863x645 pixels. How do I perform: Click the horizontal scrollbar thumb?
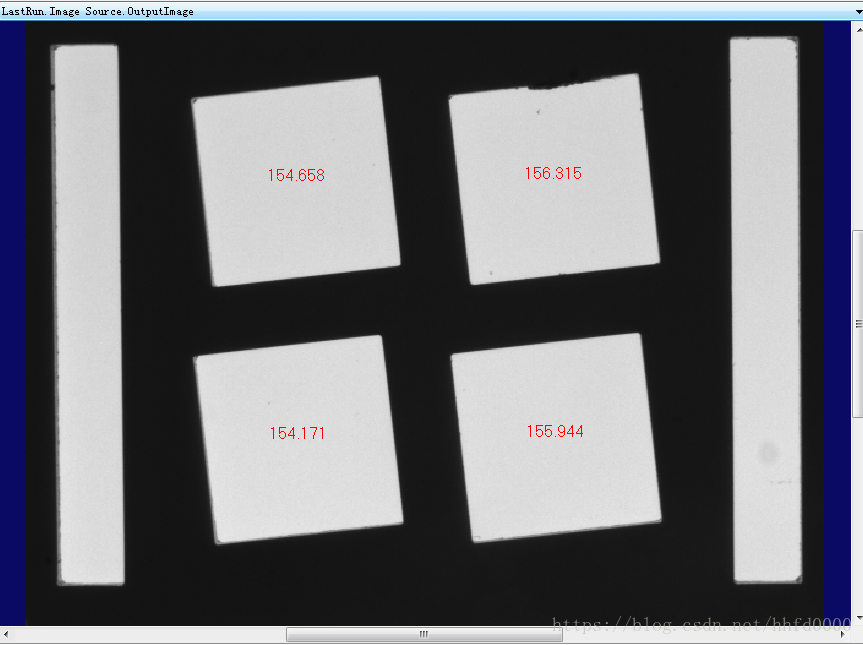click(x=424, y=634)
